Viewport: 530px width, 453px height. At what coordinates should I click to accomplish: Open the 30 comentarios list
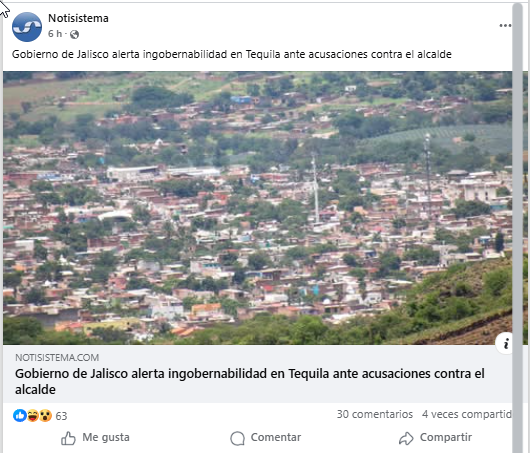375,414
